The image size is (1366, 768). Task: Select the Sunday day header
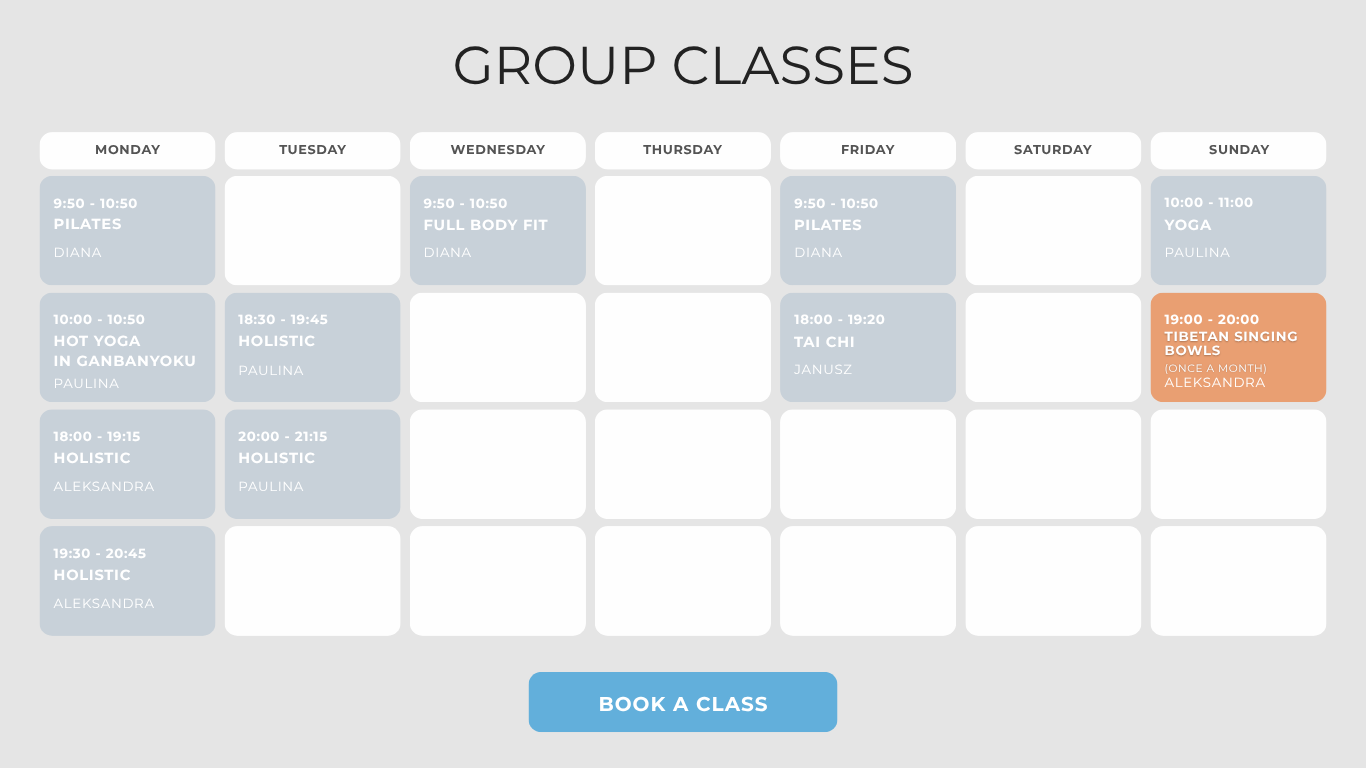1238,150
